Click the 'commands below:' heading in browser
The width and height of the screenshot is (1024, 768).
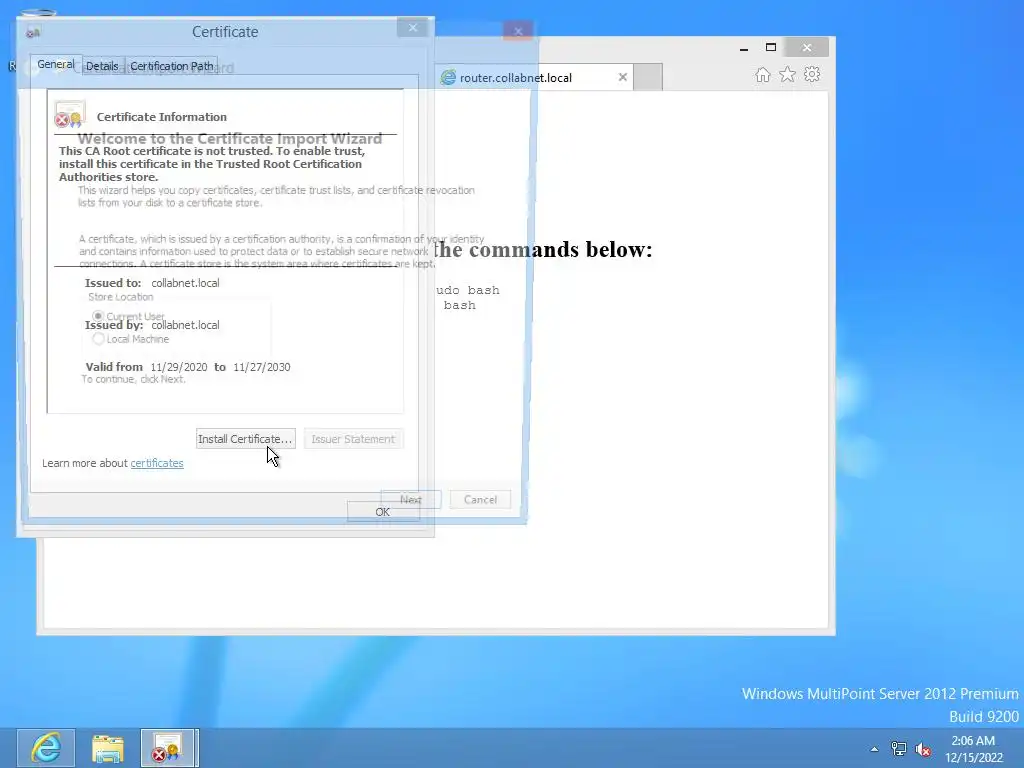pyautogui.click(x=543, y=249)
